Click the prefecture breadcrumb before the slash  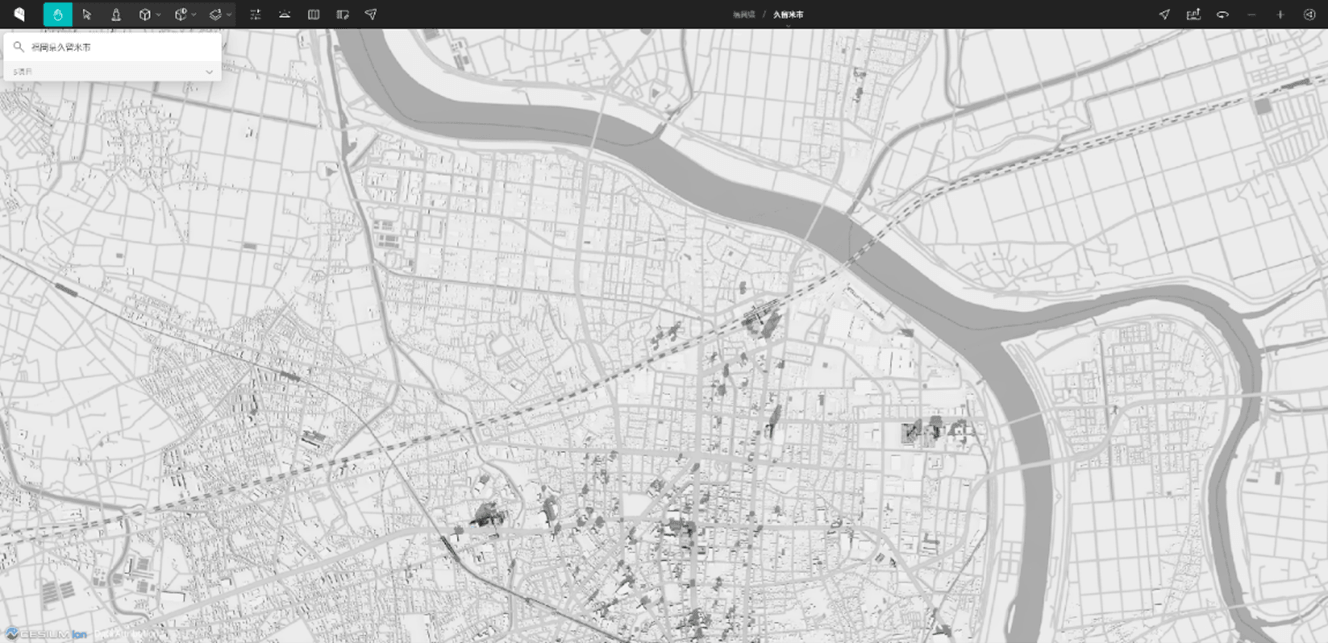coord(744,15)
